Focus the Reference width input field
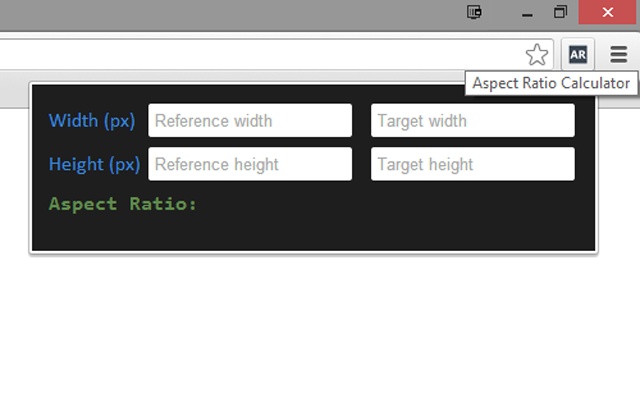 250,120
